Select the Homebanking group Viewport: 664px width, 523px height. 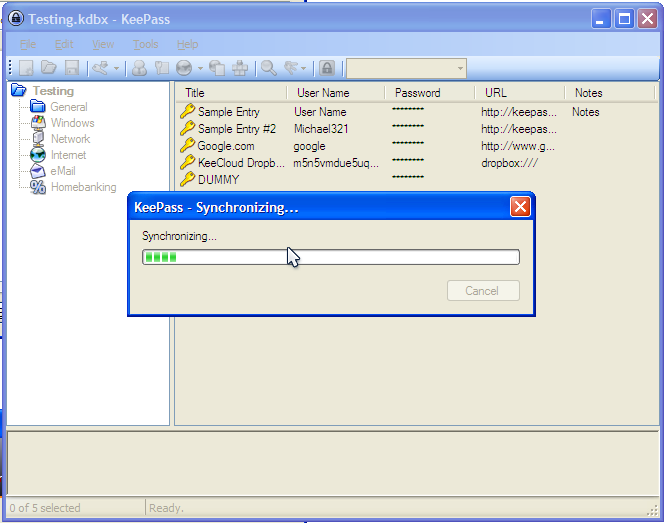click(x=83, y=187)
